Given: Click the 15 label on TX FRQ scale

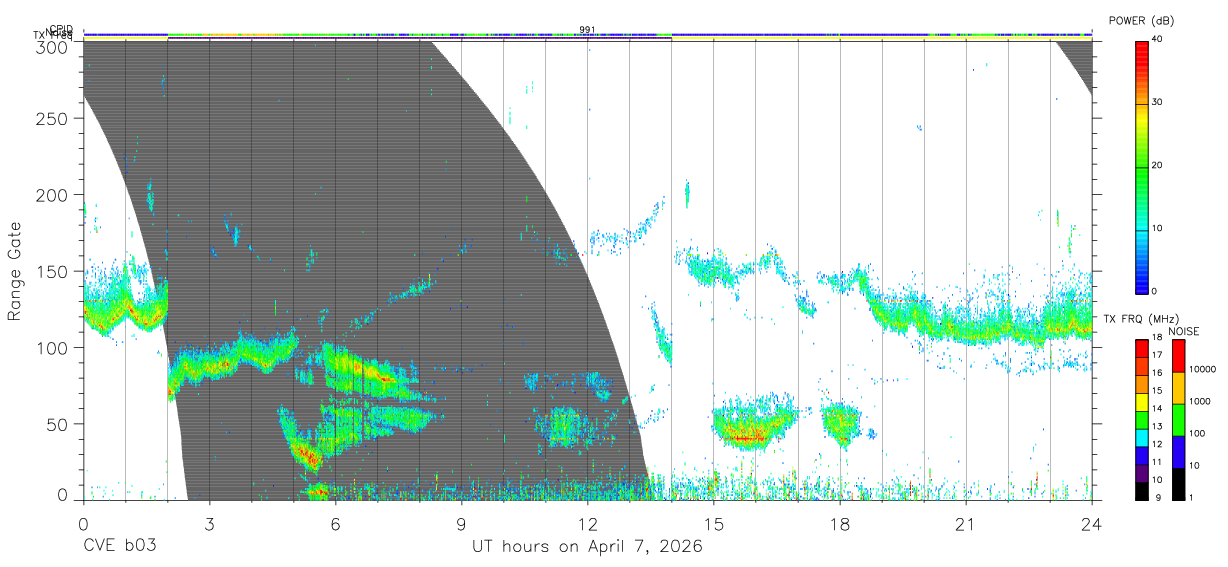Looking at the screenshot, I should (x=1157, y=390).
